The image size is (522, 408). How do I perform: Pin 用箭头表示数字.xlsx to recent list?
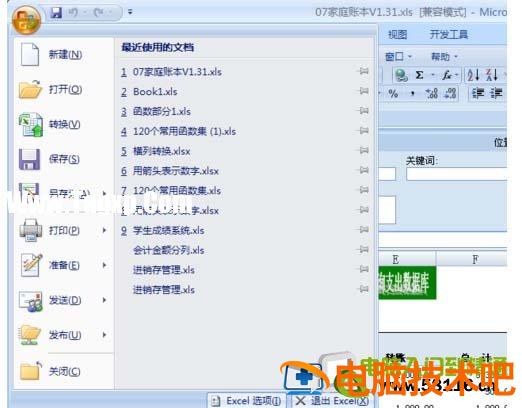coord(363,170)
